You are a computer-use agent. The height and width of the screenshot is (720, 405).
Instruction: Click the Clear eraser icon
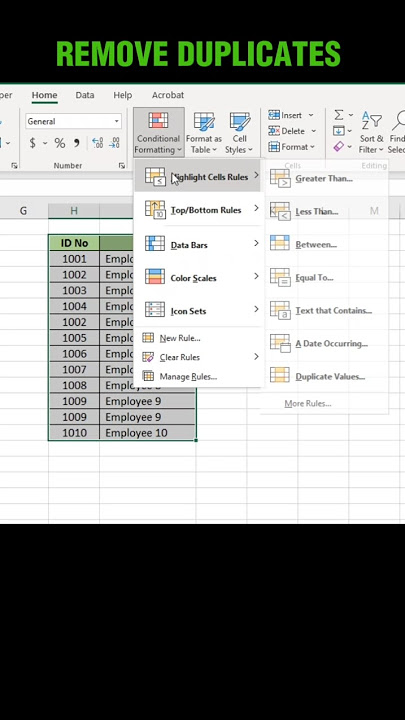(x=339, y=147)
